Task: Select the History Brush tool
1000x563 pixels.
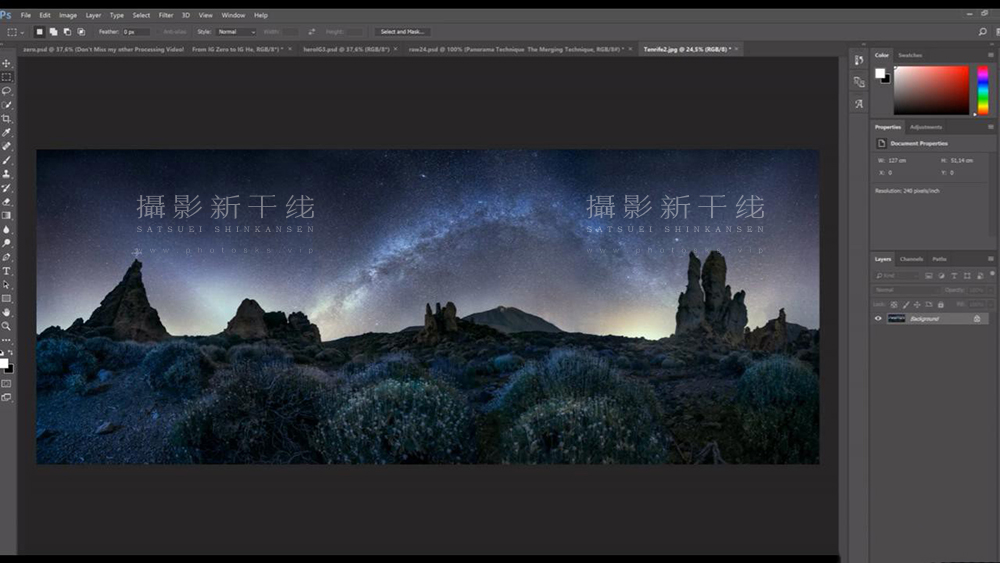Action: 6,188
